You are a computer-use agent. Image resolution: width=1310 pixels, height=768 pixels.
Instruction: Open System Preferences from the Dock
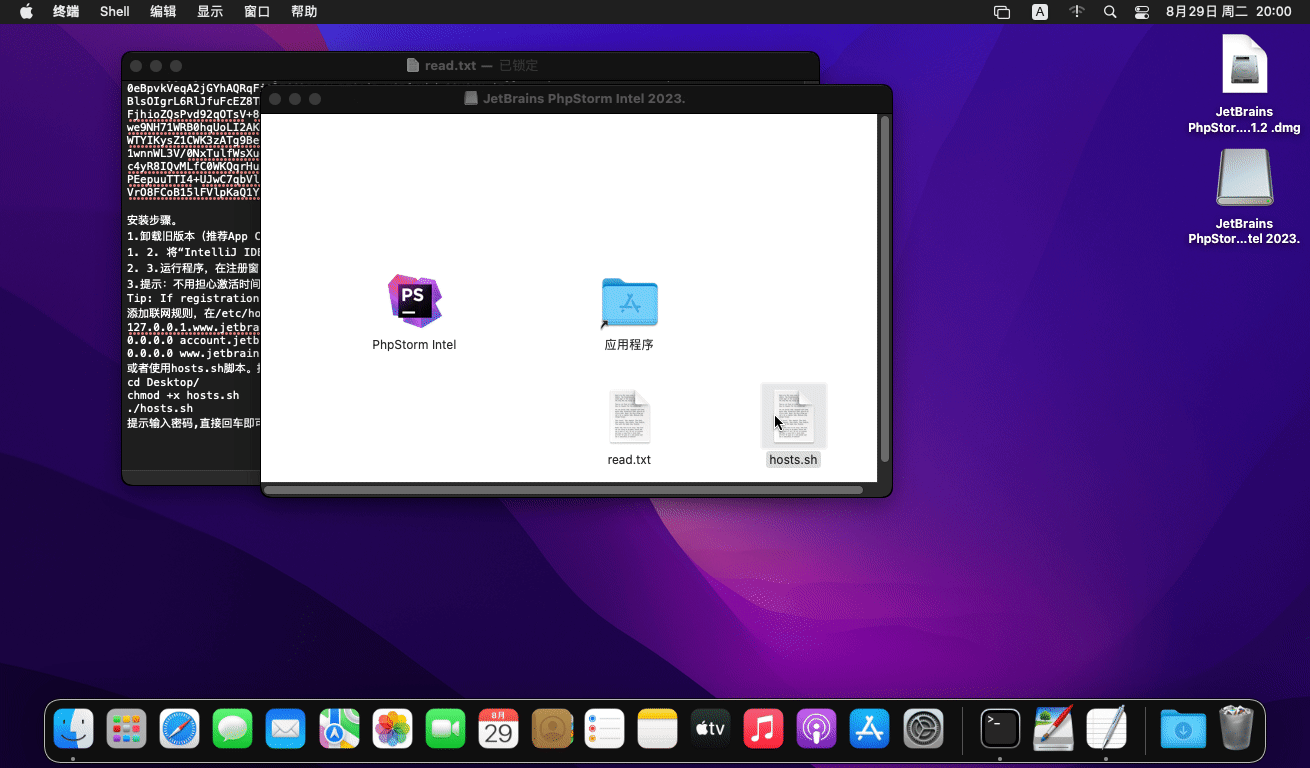pyautogui.click(x=923, y=729)
